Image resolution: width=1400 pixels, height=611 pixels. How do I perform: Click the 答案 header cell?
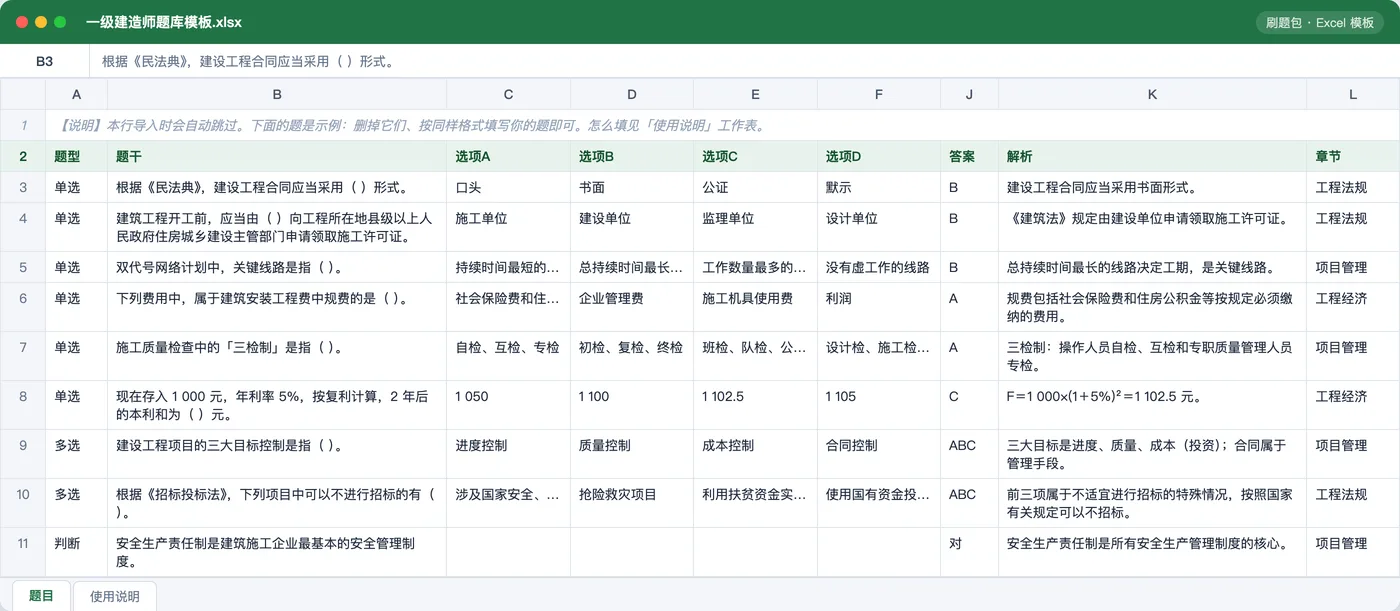coord(969,157)
